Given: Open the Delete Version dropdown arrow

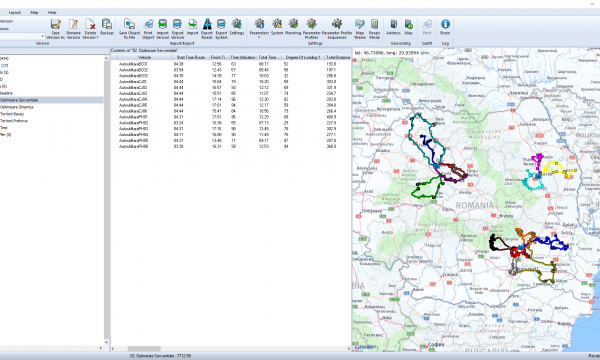Looking at the screenshot, I should 97,37.
